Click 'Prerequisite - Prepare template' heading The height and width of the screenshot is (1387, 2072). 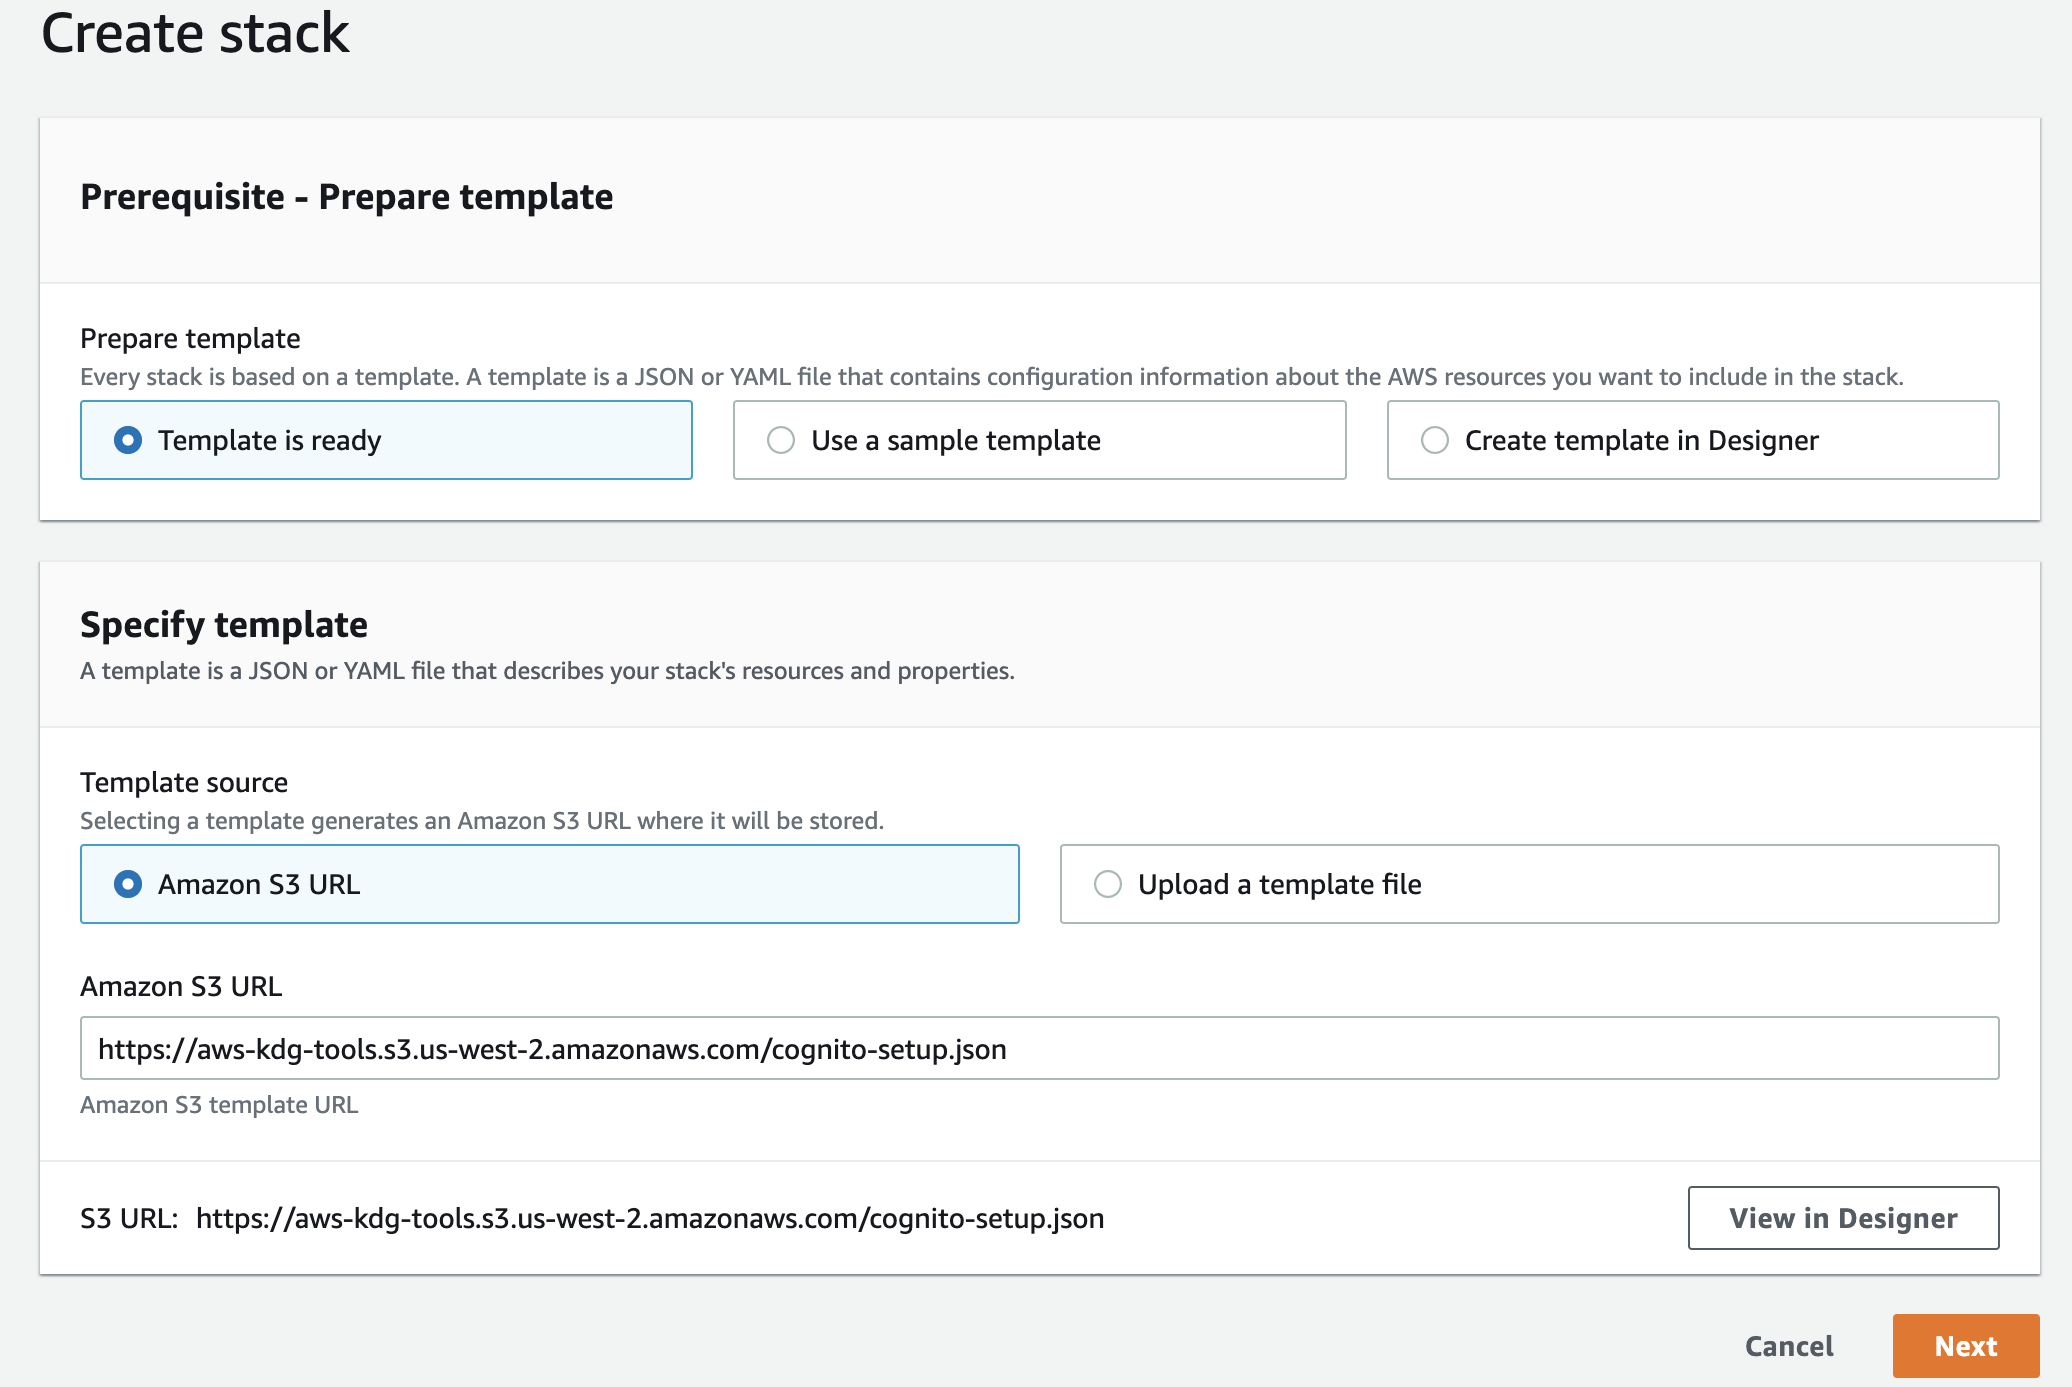click(346, 197)
